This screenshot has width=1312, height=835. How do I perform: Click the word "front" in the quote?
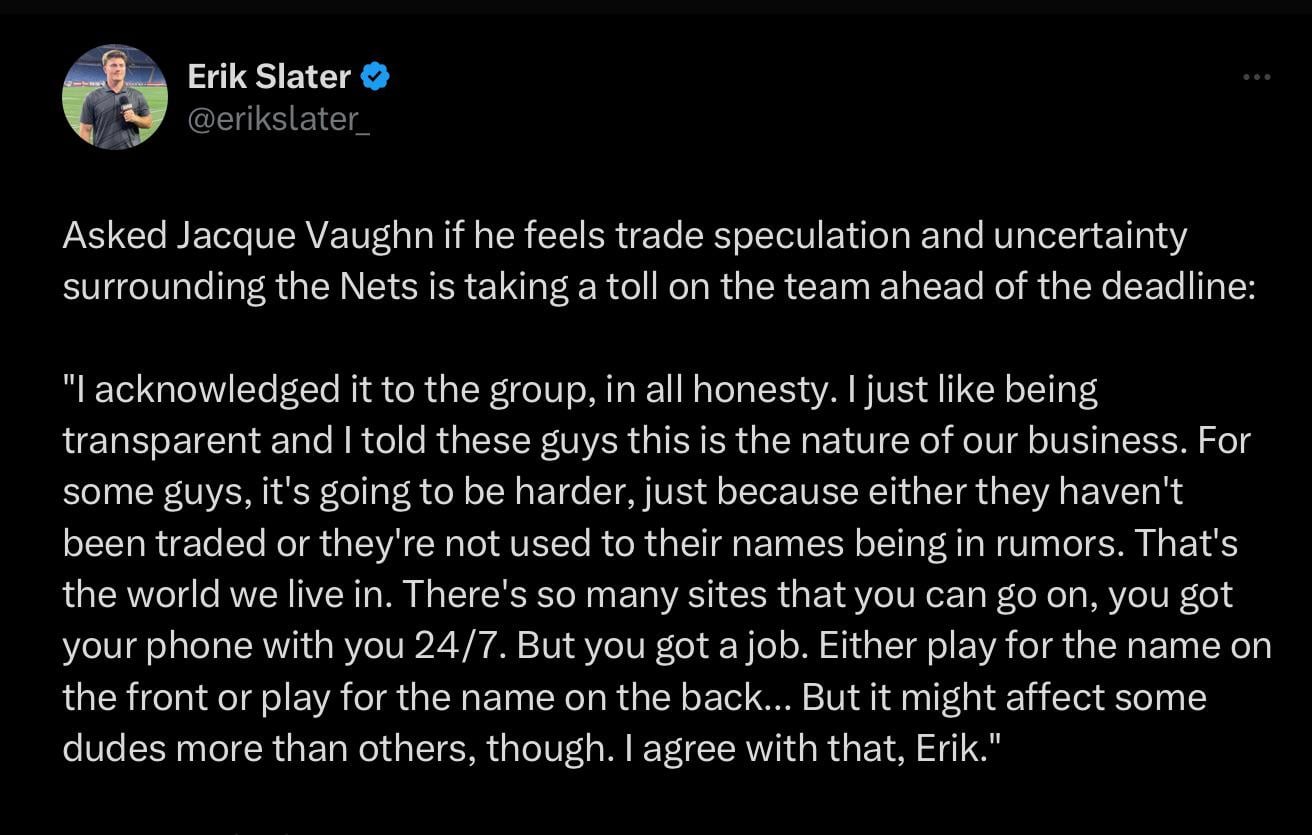175,698
